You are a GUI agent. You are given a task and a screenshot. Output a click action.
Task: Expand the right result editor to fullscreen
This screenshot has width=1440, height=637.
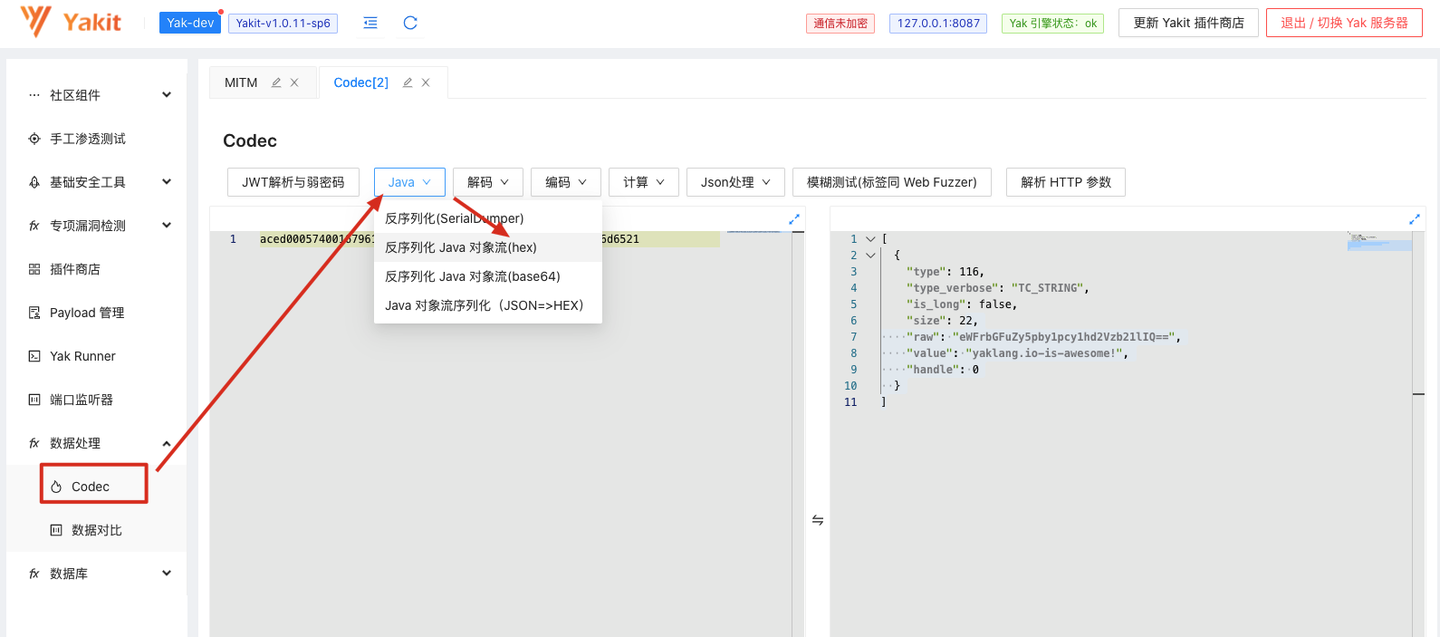[1414, 219]
